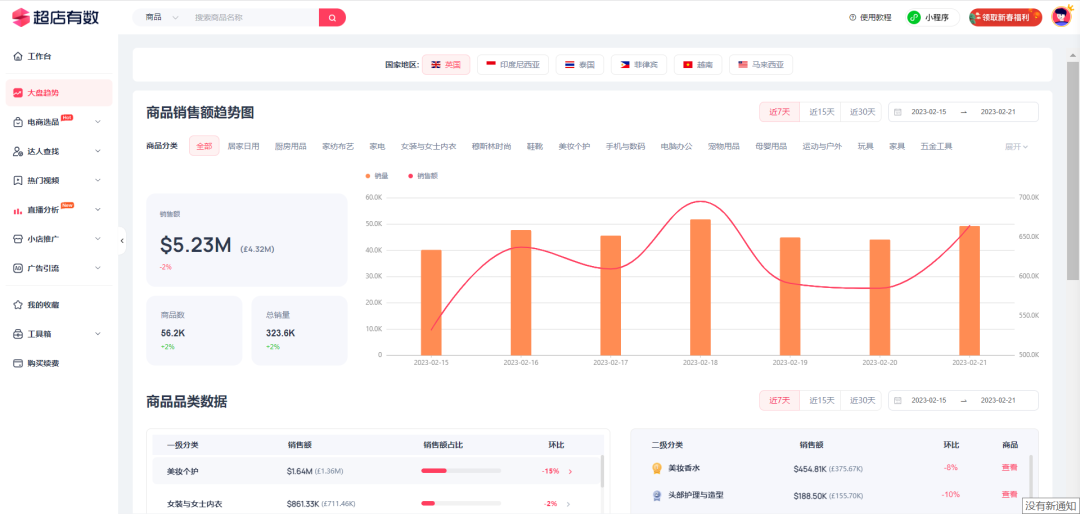This screenshot has width=1080, height=514.
Task: Select the 泰国 region
Action: tap(579, 65)
